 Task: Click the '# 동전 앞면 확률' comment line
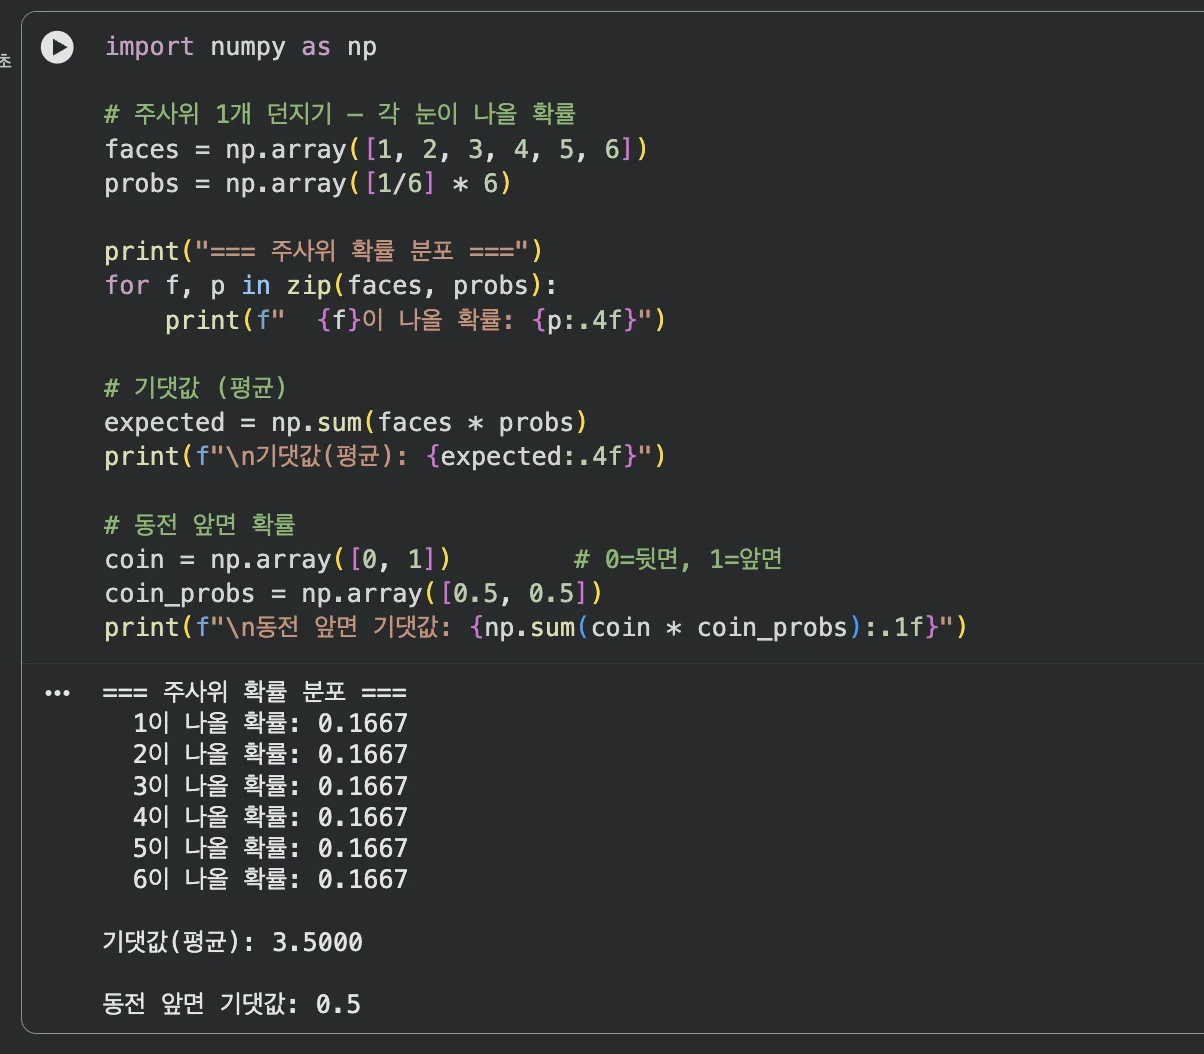coord(200,525)
